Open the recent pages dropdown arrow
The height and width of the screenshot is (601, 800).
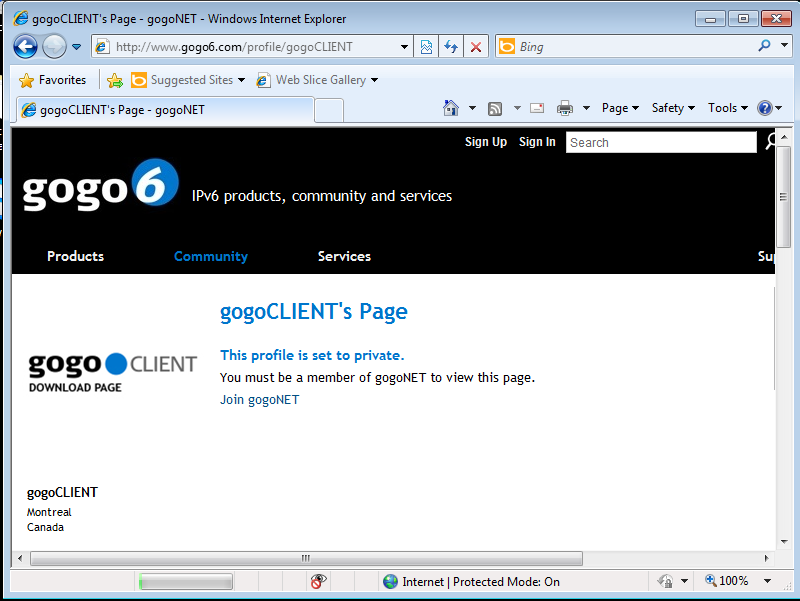pos(77,47)
